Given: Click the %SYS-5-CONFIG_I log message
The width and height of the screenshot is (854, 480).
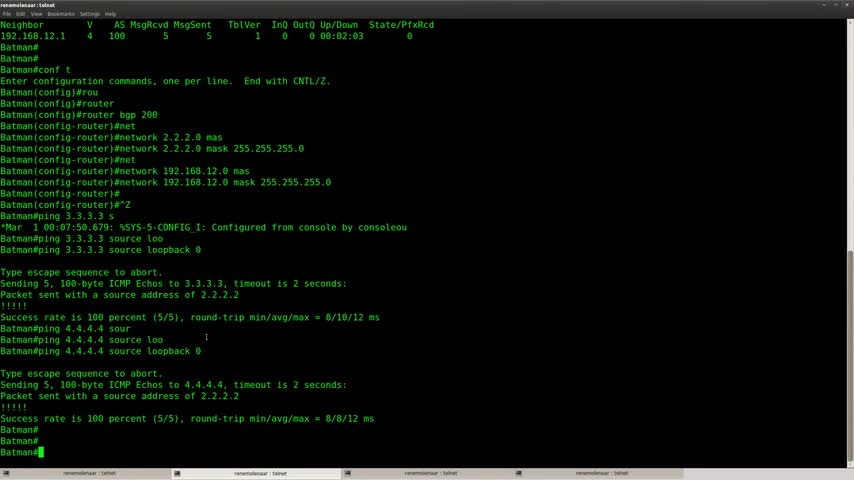Looking at the screenshot, I should click(x=204, y=228).
